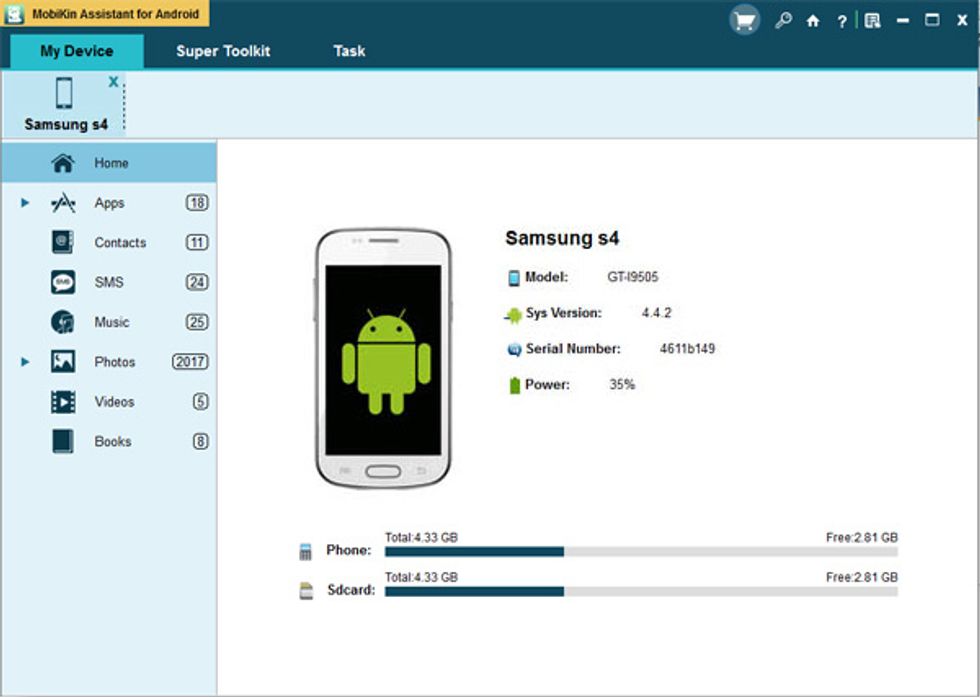Click the Sdcard storage usage bar
Image resolution: width=980 pixels, height=697 pixels.
click(x=640, y=591)
